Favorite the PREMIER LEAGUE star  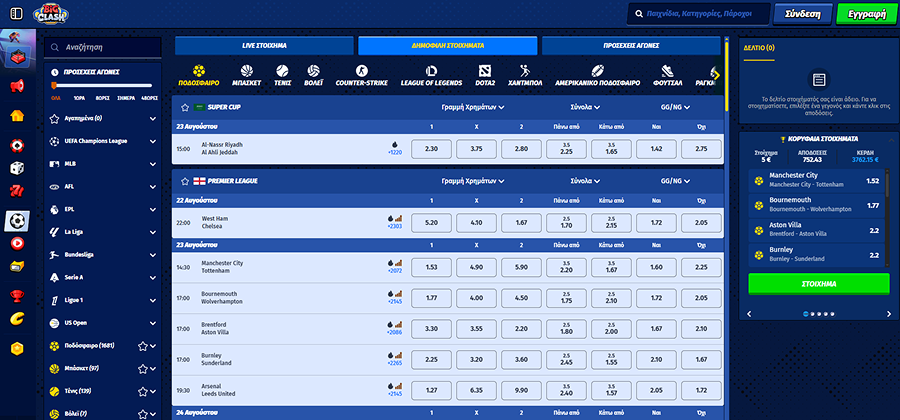184,181
